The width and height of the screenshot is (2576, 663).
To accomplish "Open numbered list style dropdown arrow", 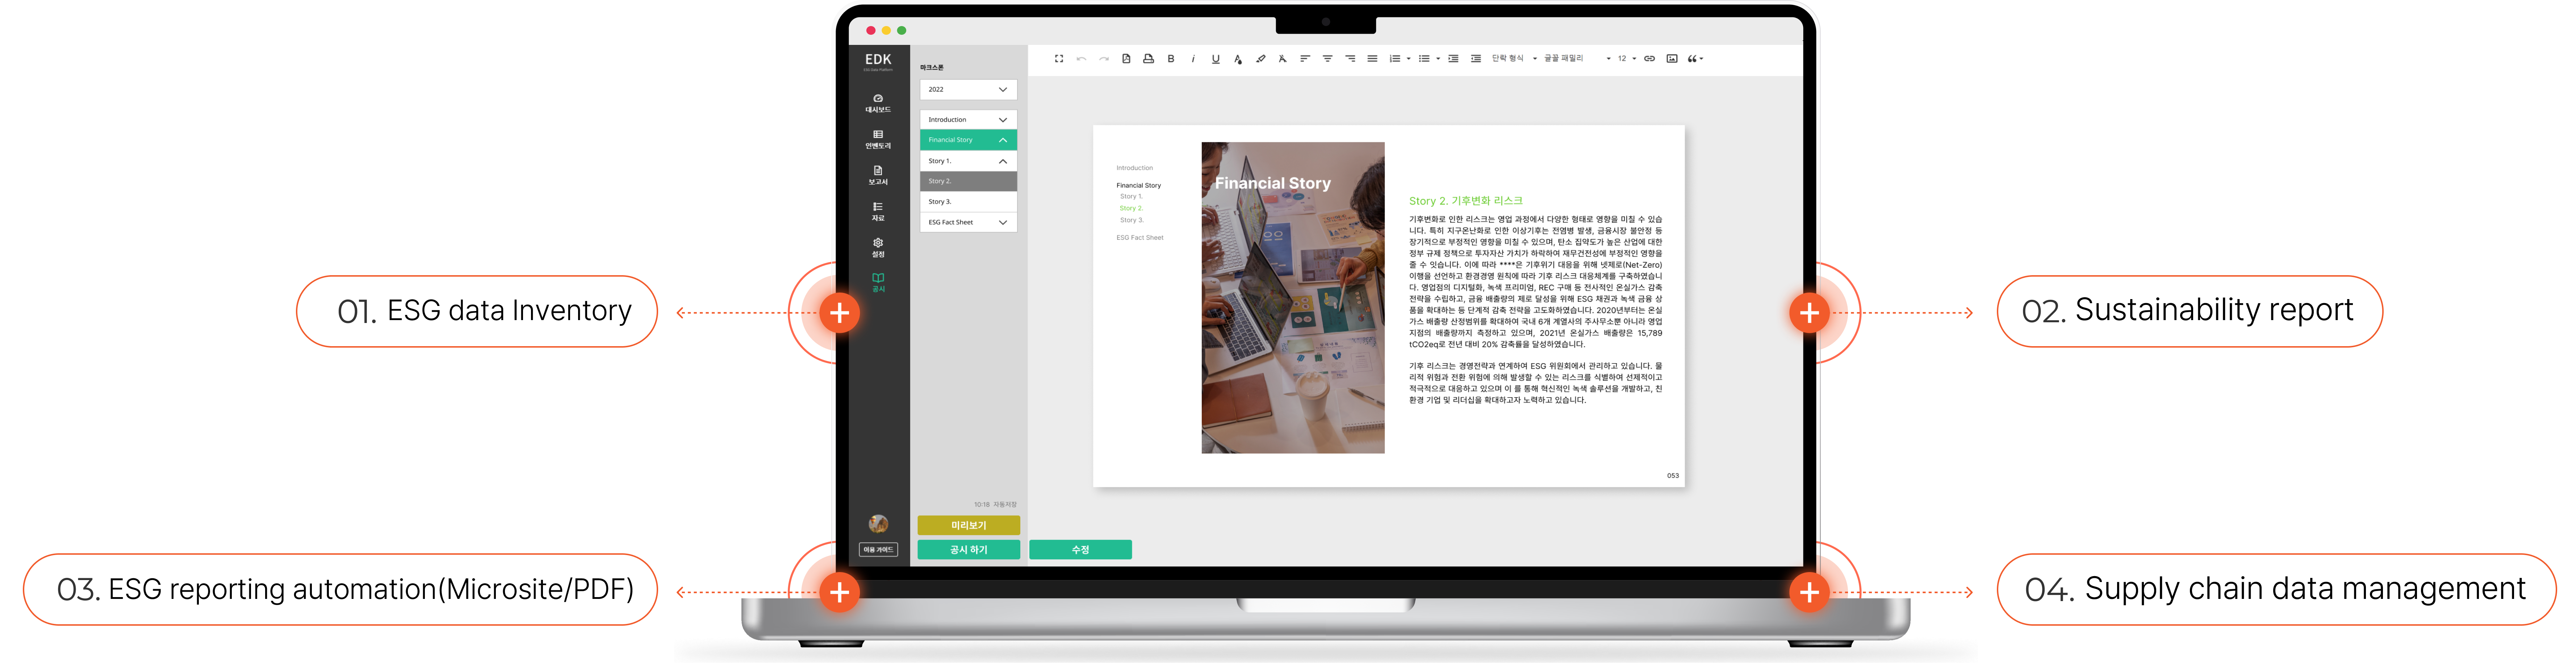I will 1409,59.
